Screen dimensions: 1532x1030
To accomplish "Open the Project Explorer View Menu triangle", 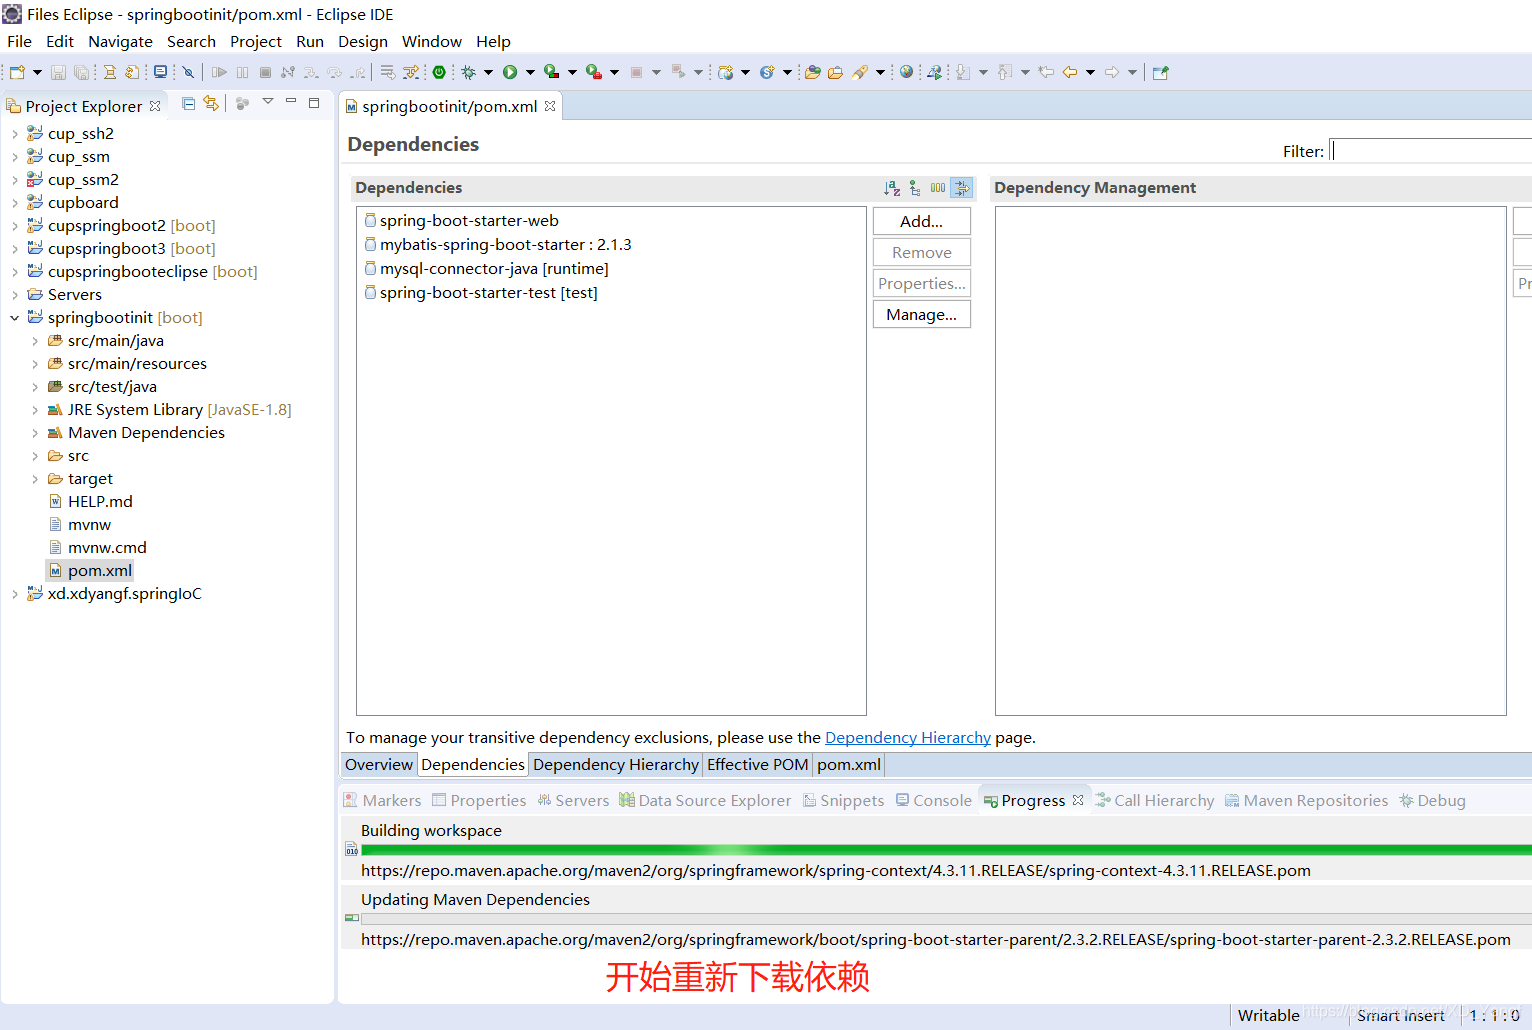I will pyautogui.click(x=267, y=102).
